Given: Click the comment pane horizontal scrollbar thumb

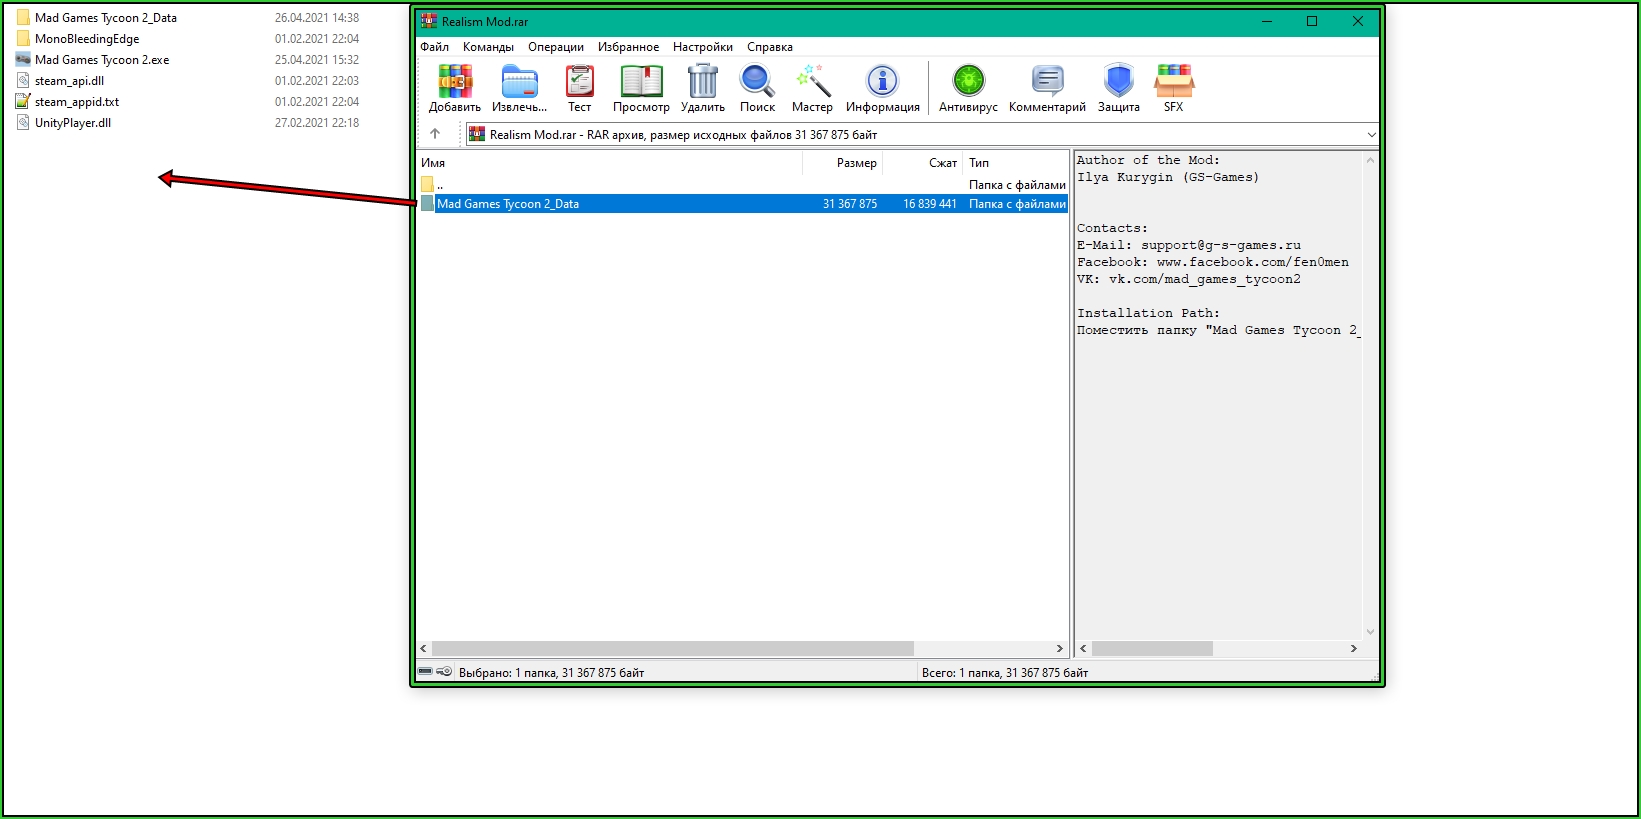Looking at the screenshot, I should (1152, 648).
